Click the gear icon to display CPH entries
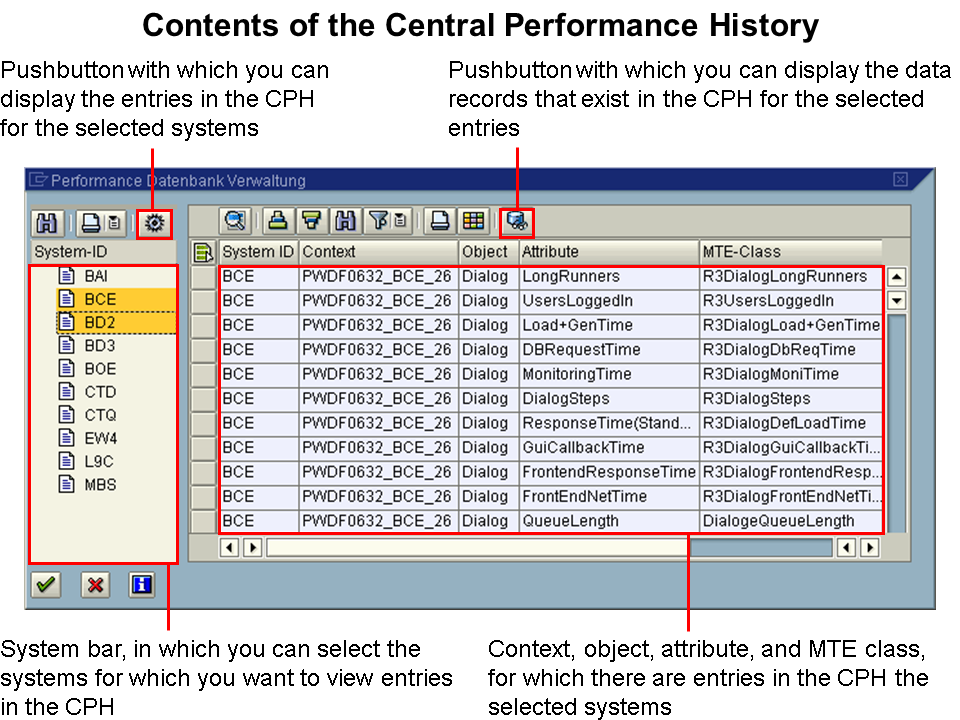 pos(155,223)
